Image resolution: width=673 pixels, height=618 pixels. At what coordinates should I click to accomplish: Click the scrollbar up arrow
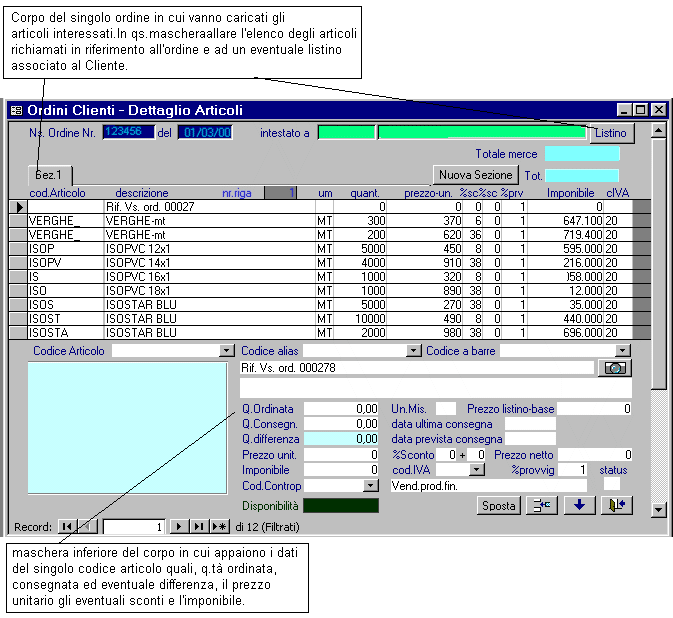click(x=658, y=130)
